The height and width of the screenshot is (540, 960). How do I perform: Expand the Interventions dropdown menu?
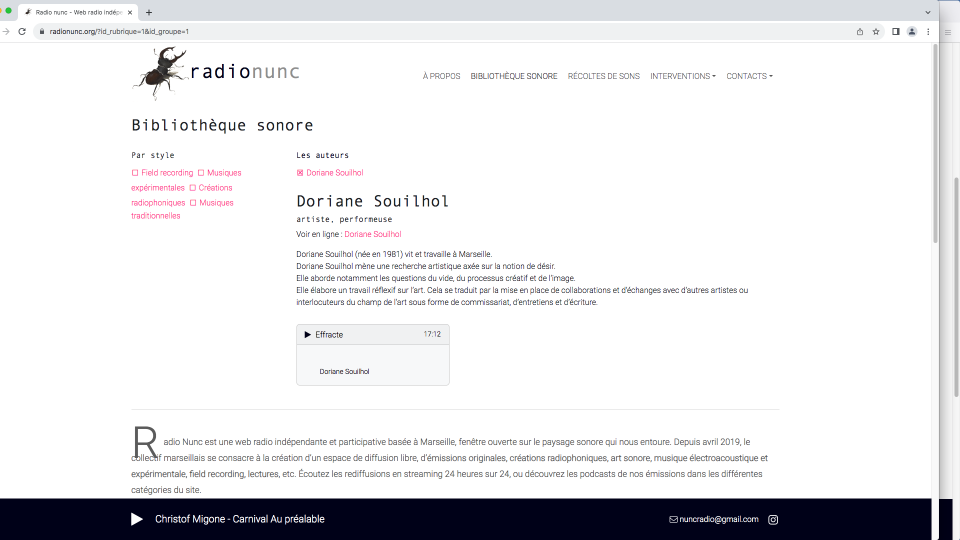click(x=682, y=76)
